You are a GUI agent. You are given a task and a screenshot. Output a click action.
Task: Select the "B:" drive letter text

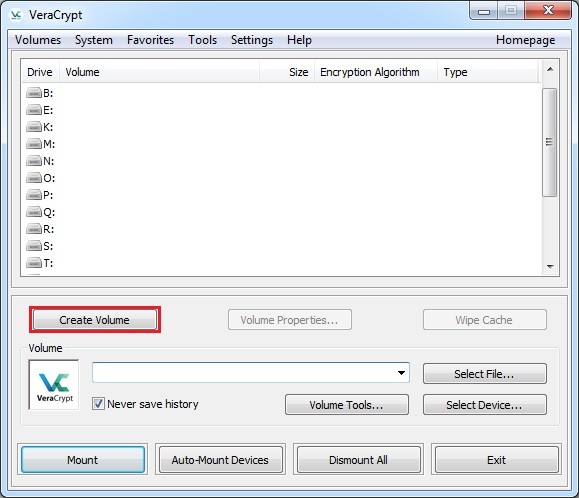[48, 93]
